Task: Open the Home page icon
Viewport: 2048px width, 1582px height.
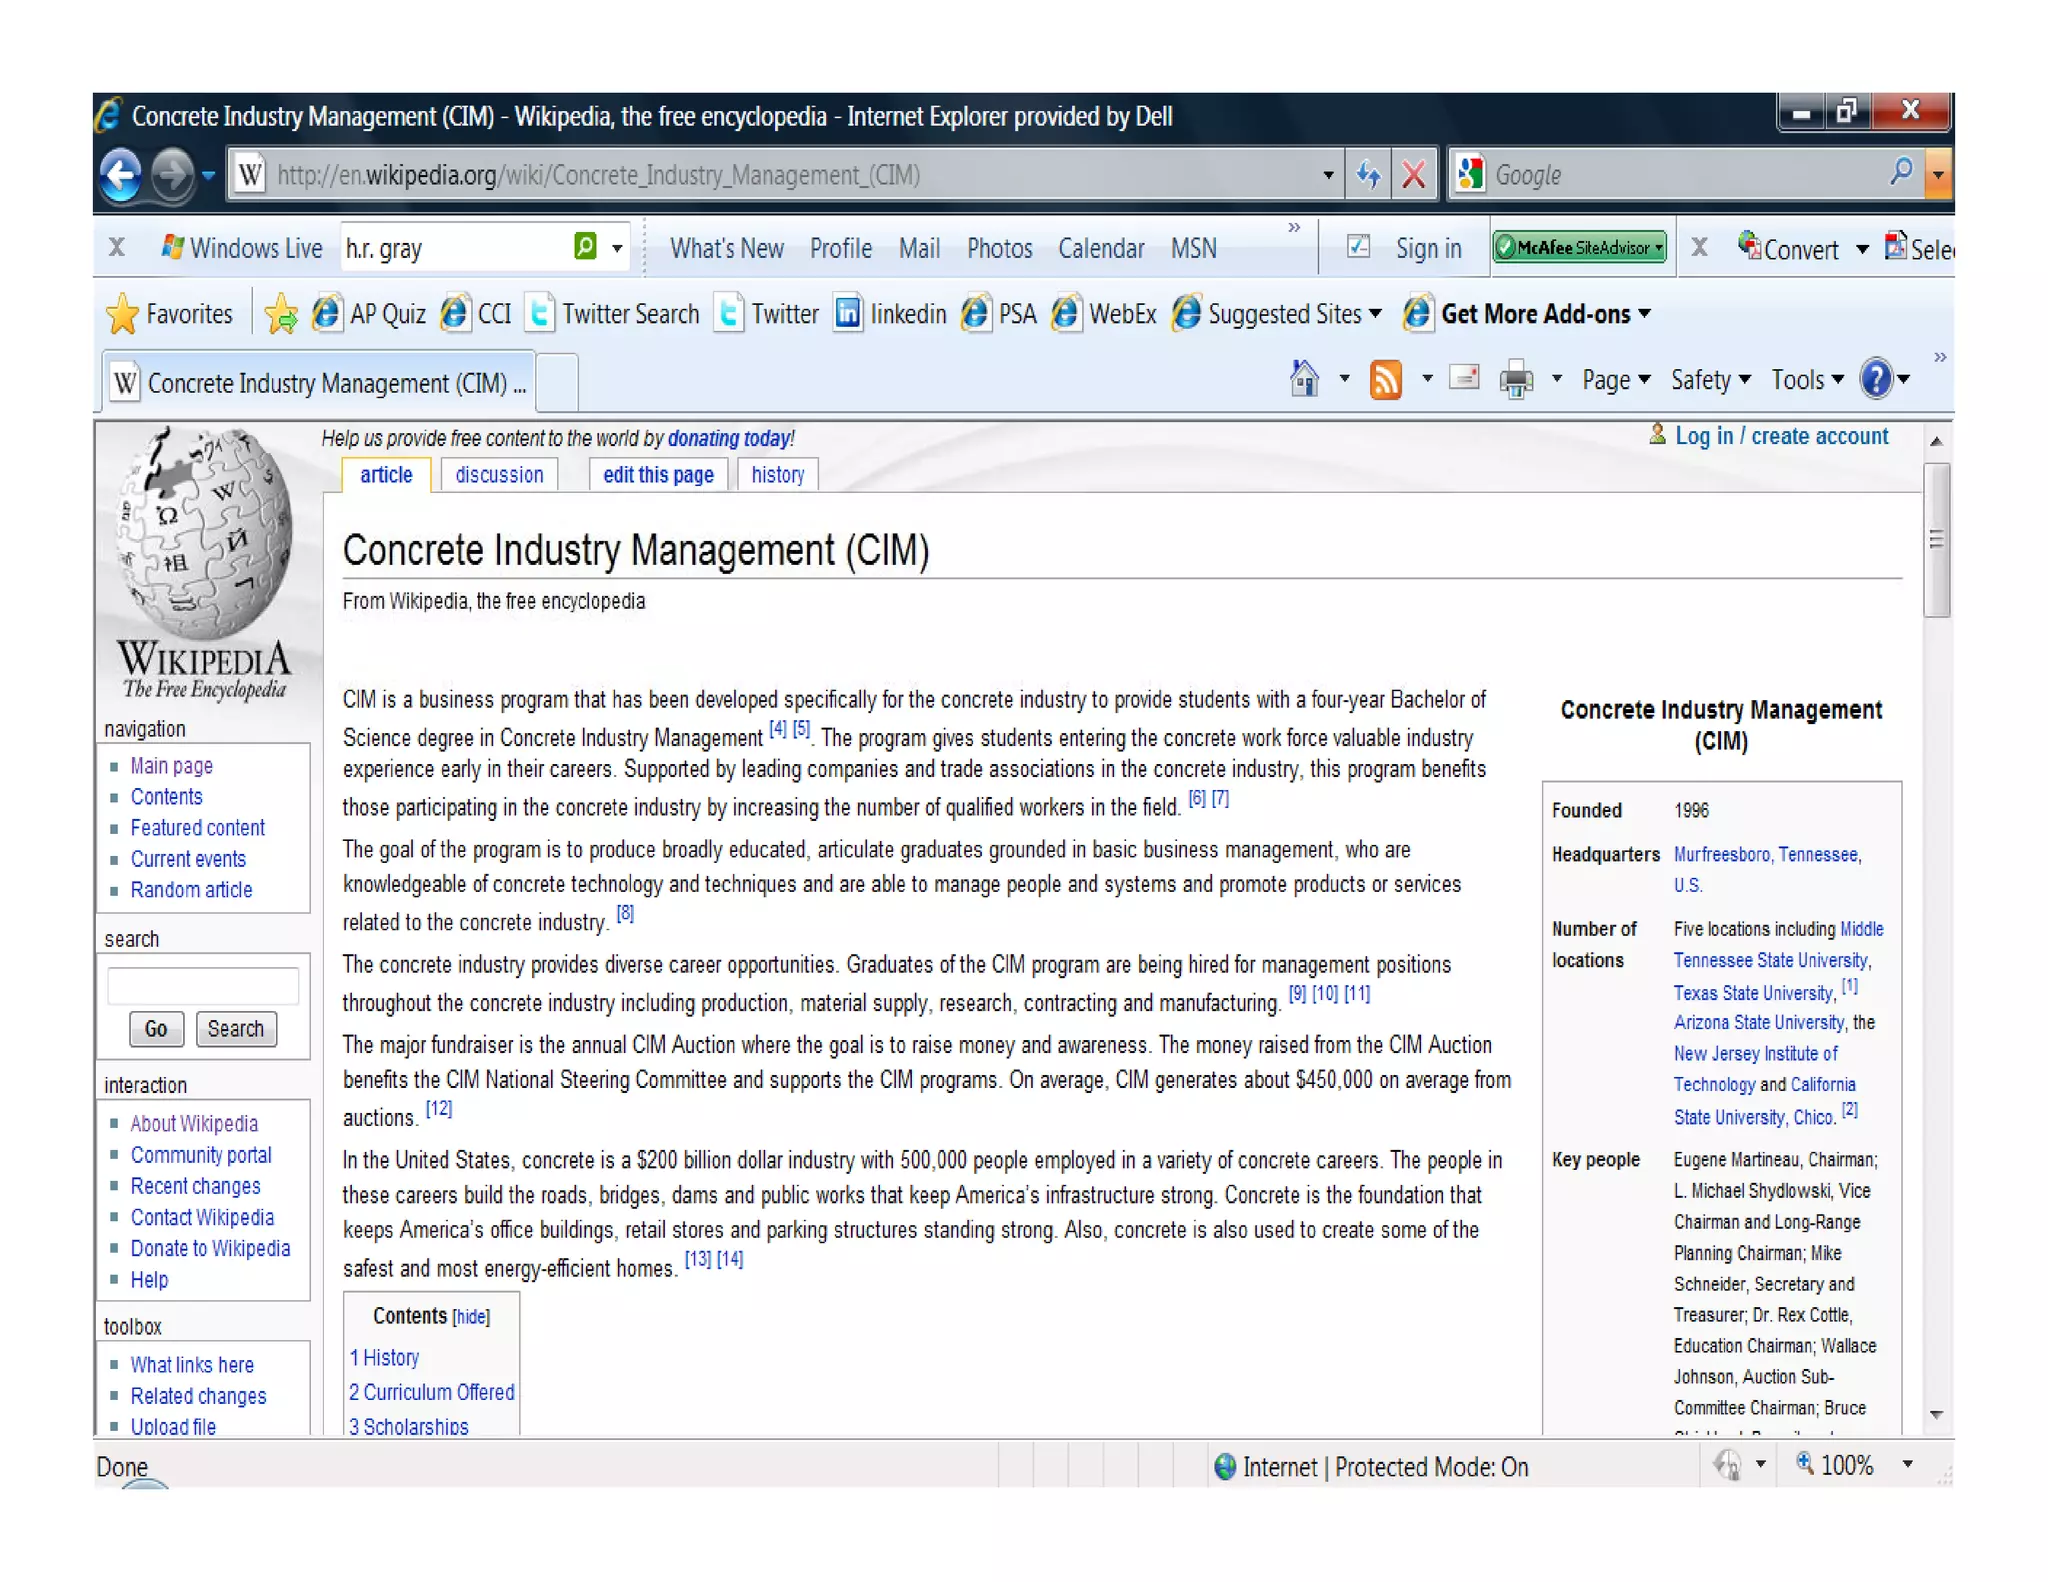Action: click(x=1304, y=380)
